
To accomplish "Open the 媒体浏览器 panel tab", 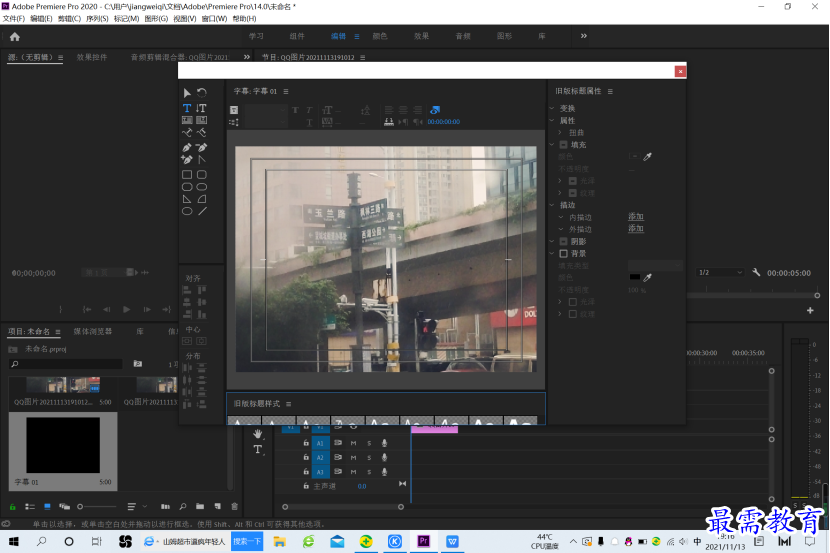I will 93,331.
